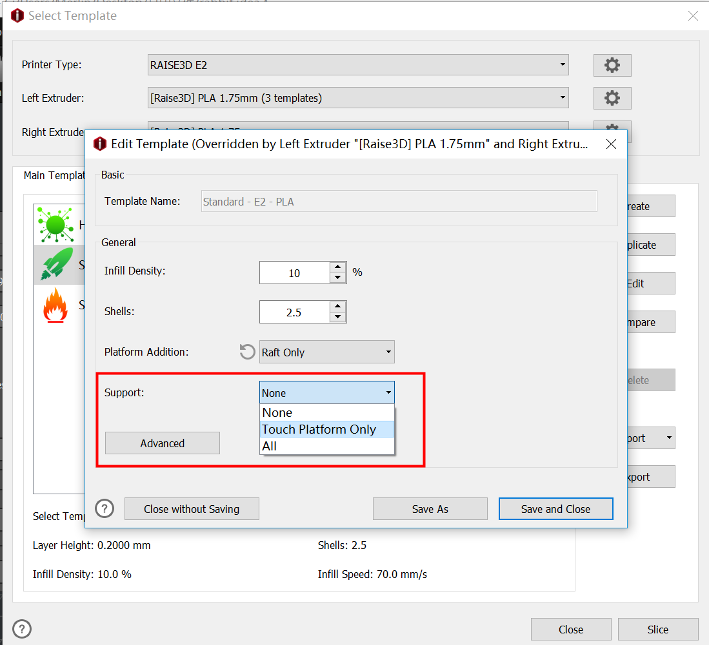Screen dimensions: 710x645
Task: Choose All in the Support list
Action: tap(327, 446)
